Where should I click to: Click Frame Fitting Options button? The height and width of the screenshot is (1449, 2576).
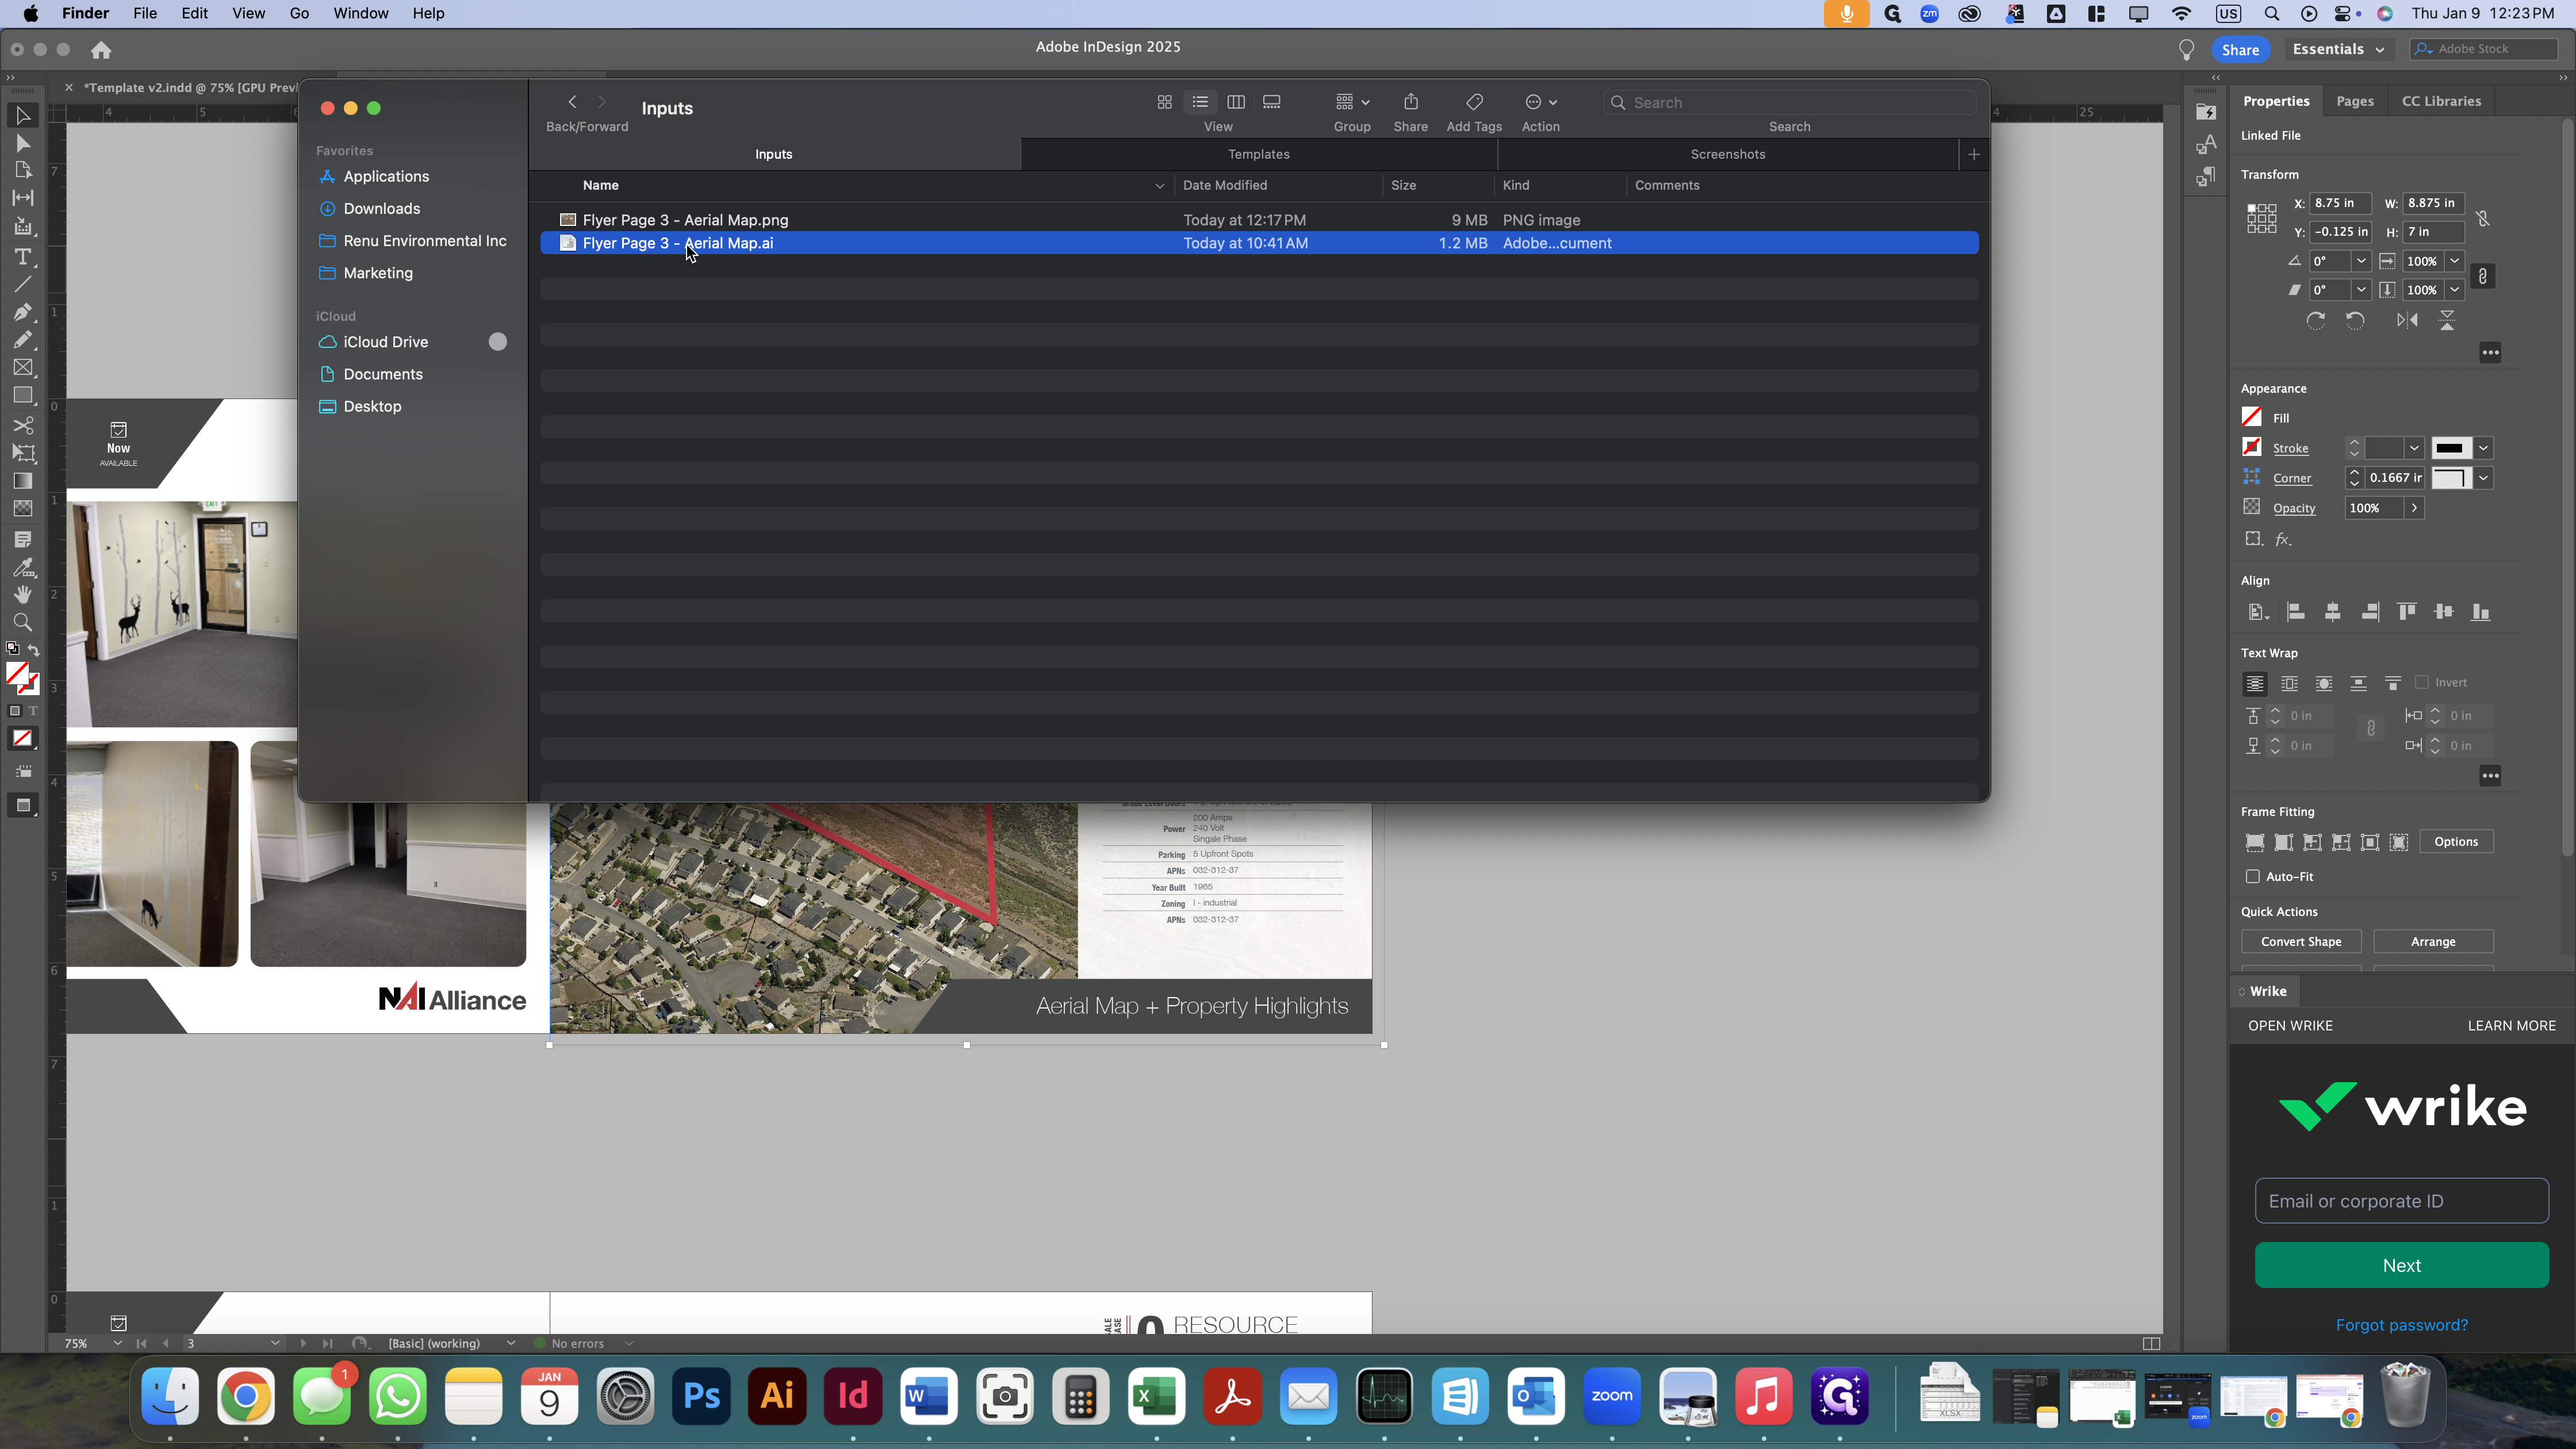[2456, 842]
